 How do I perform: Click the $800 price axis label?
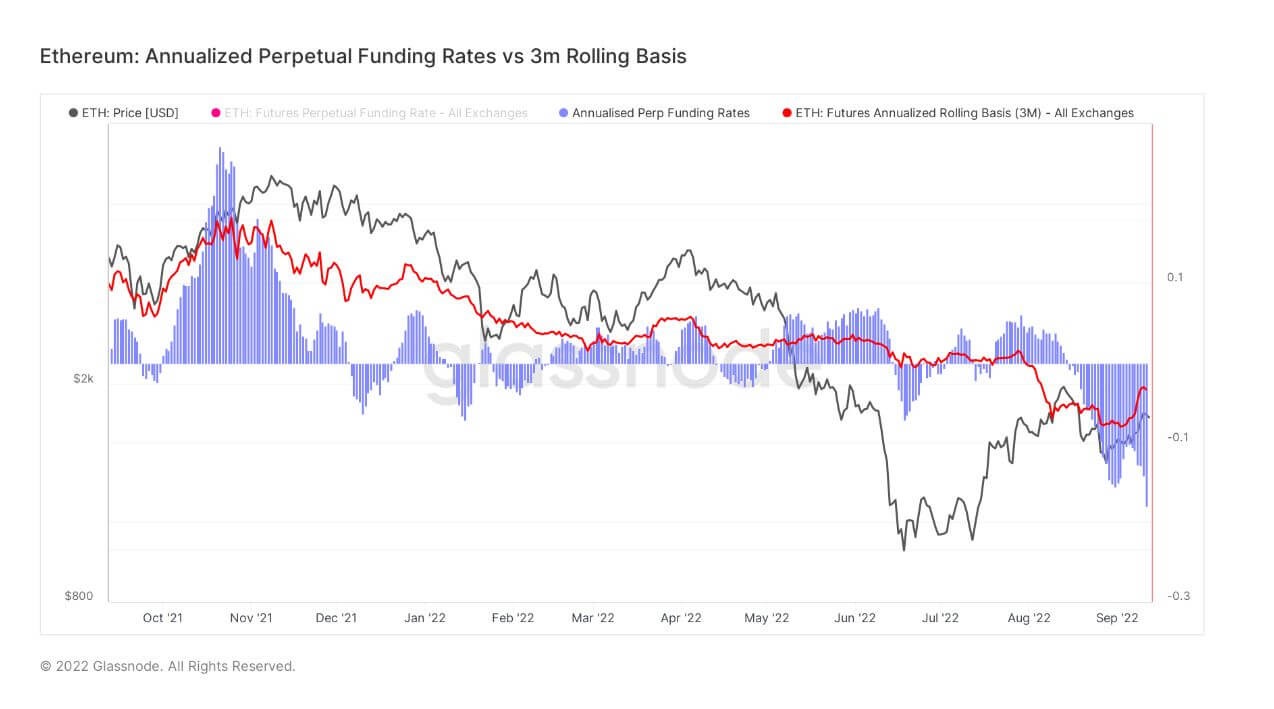(x=79, y=596)
